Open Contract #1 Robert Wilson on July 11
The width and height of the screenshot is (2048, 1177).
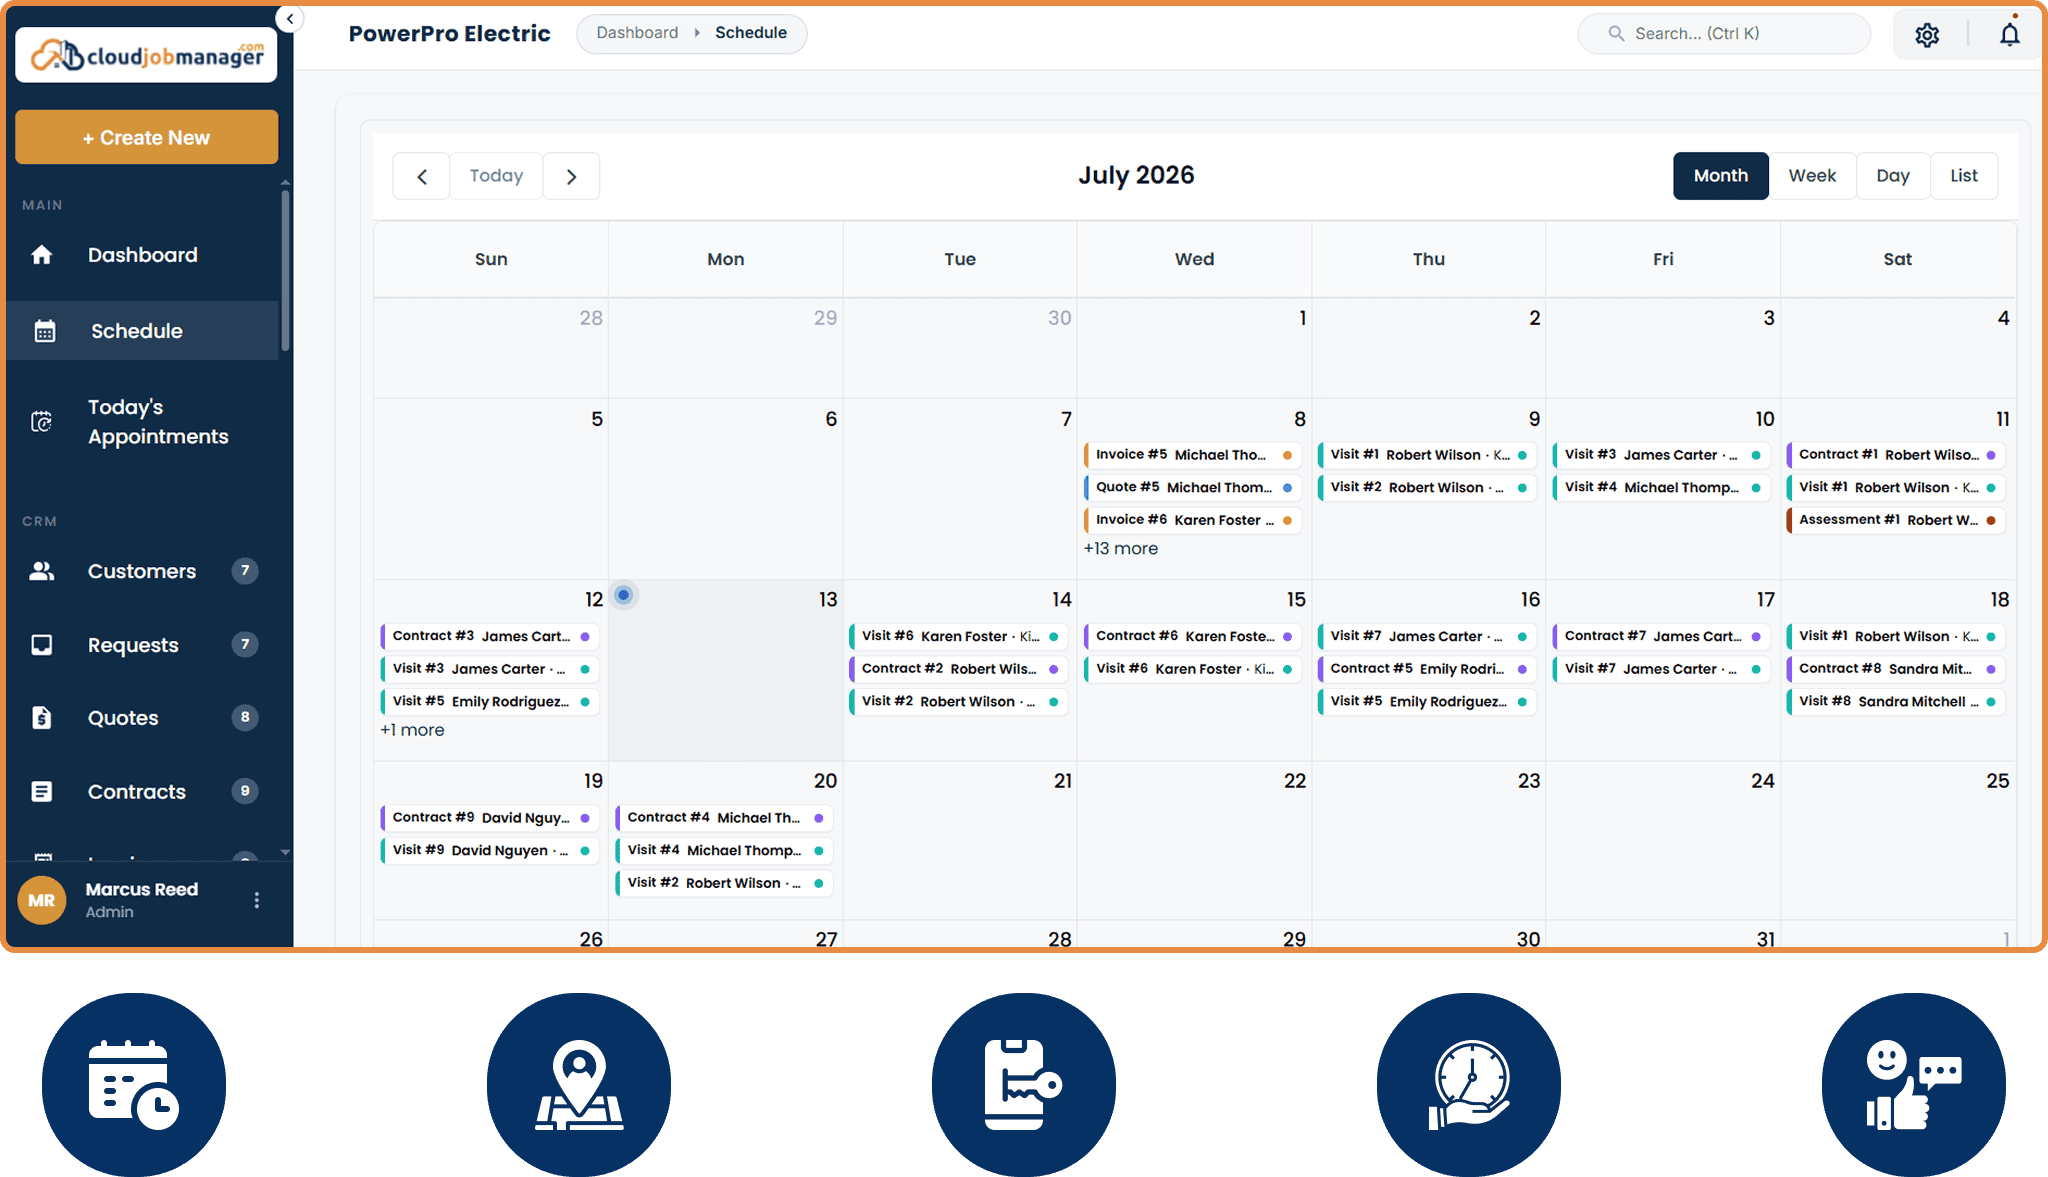1896,455
